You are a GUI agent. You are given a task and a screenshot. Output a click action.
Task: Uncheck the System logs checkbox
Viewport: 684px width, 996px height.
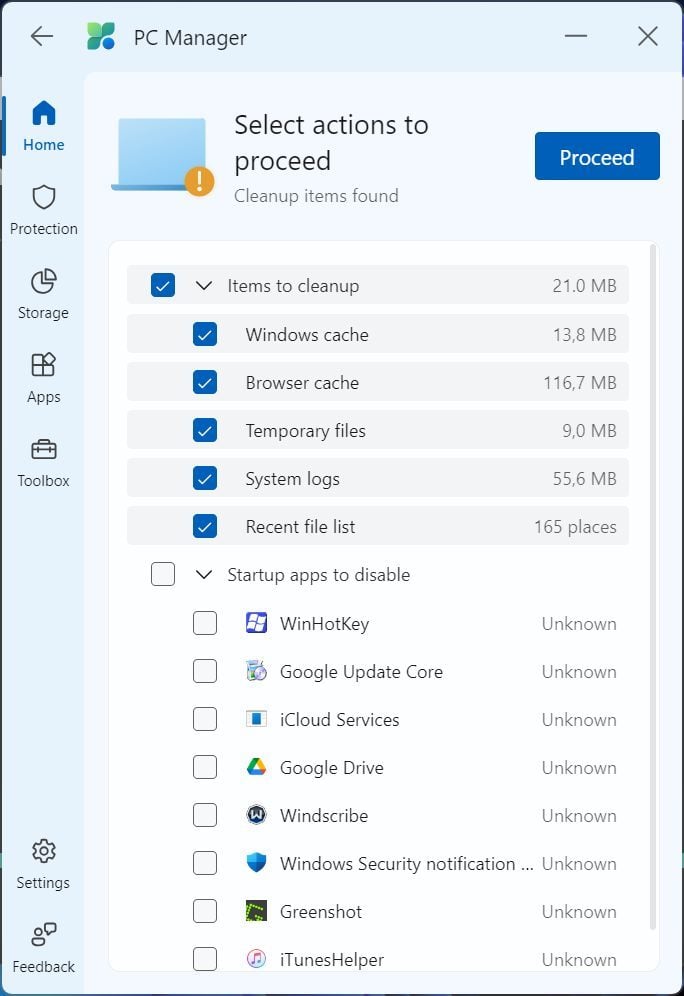pyautogui.click(x=205, y=478)
